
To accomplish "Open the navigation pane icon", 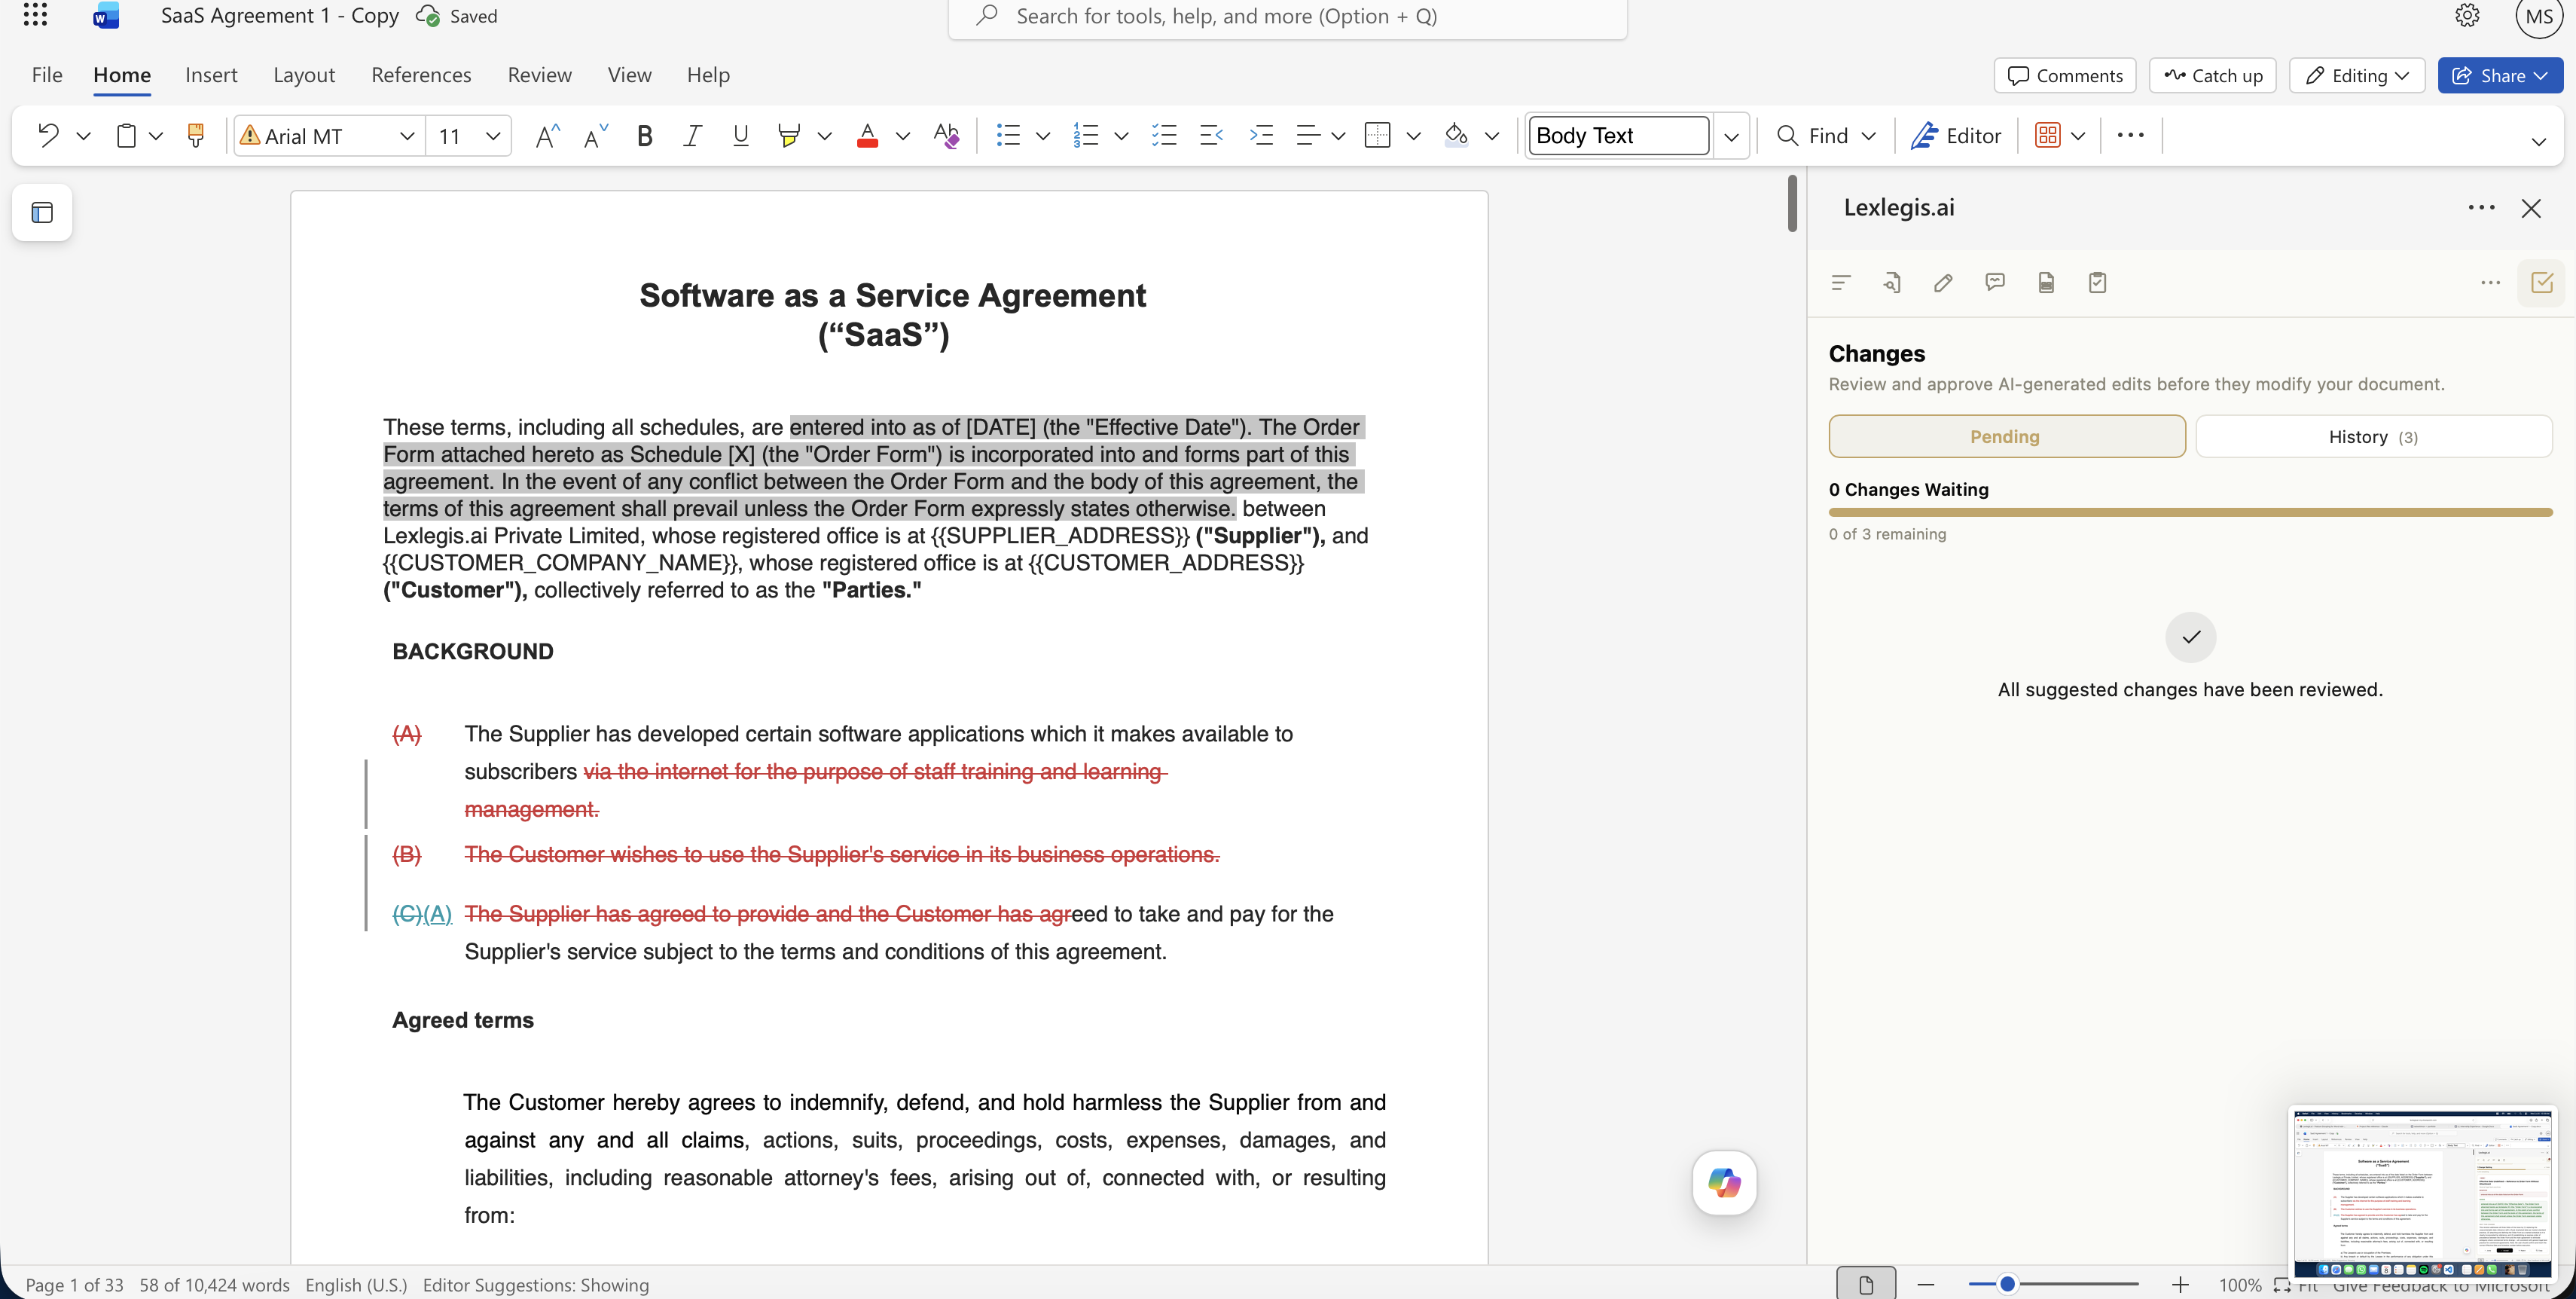I will pyautogui.click(x=42, y=212).
